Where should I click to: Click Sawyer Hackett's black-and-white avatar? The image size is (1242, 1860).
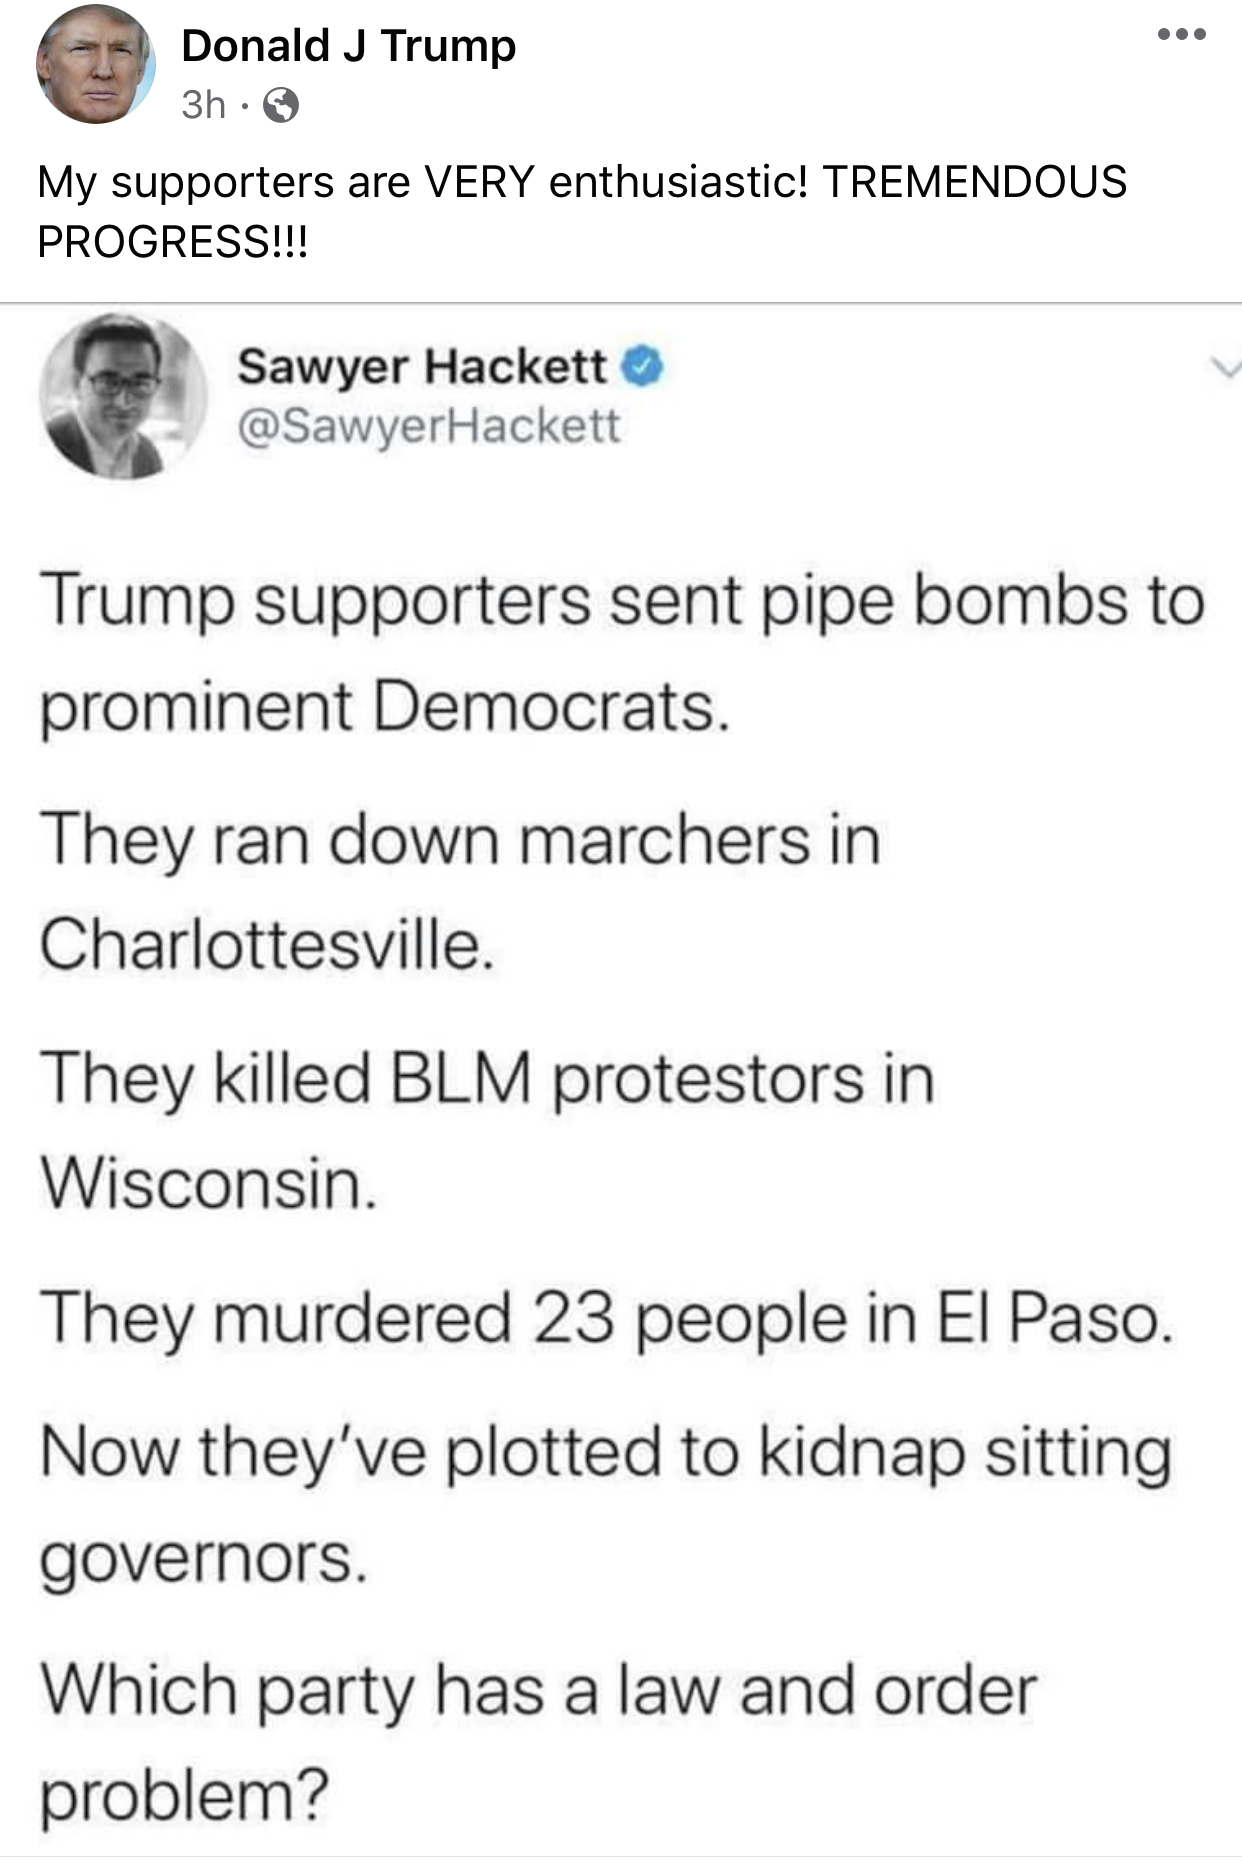point(122,396)
